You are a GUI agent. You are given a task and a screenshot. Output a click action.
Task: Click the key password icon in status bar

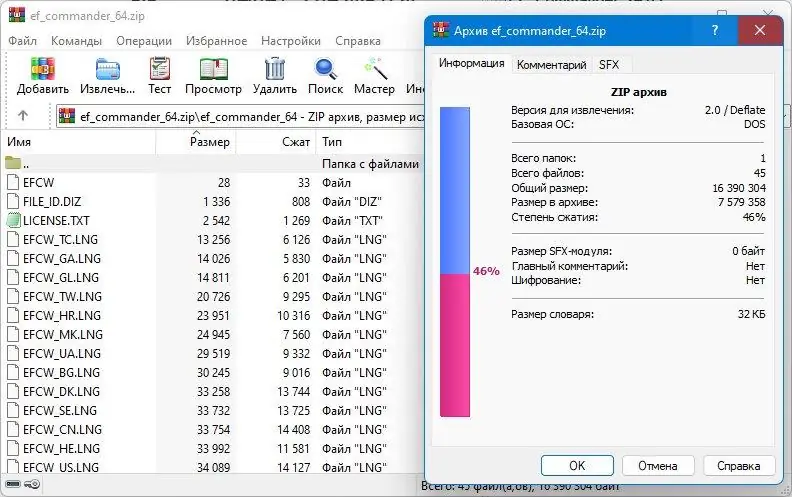tap(32, 484)
